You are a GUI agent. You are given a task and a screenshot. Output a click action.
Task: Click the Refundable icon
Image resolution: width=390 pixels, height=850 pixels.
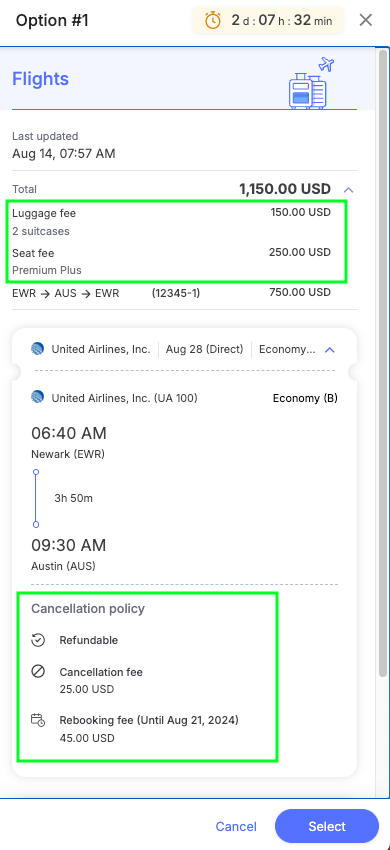(x=37, y=640)
